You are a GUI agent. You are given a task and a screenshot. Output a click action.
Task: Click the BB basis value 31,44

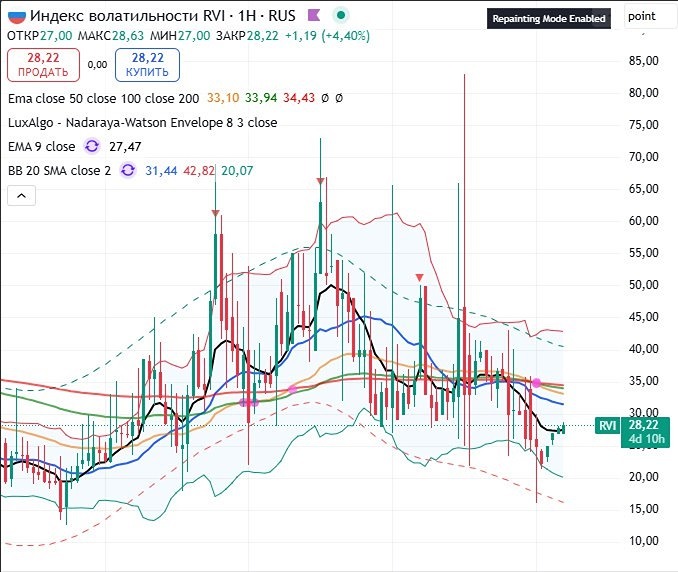[x=161, y=171]
